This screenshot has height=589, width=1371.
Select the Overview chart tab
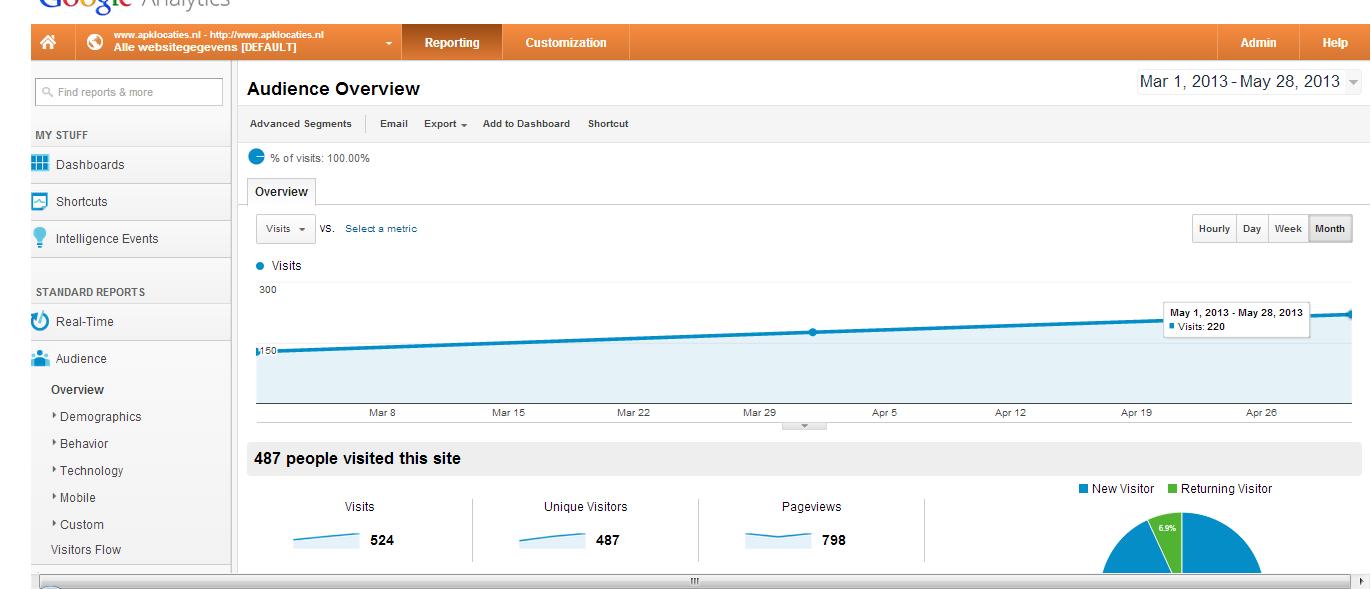click(282, 192)
